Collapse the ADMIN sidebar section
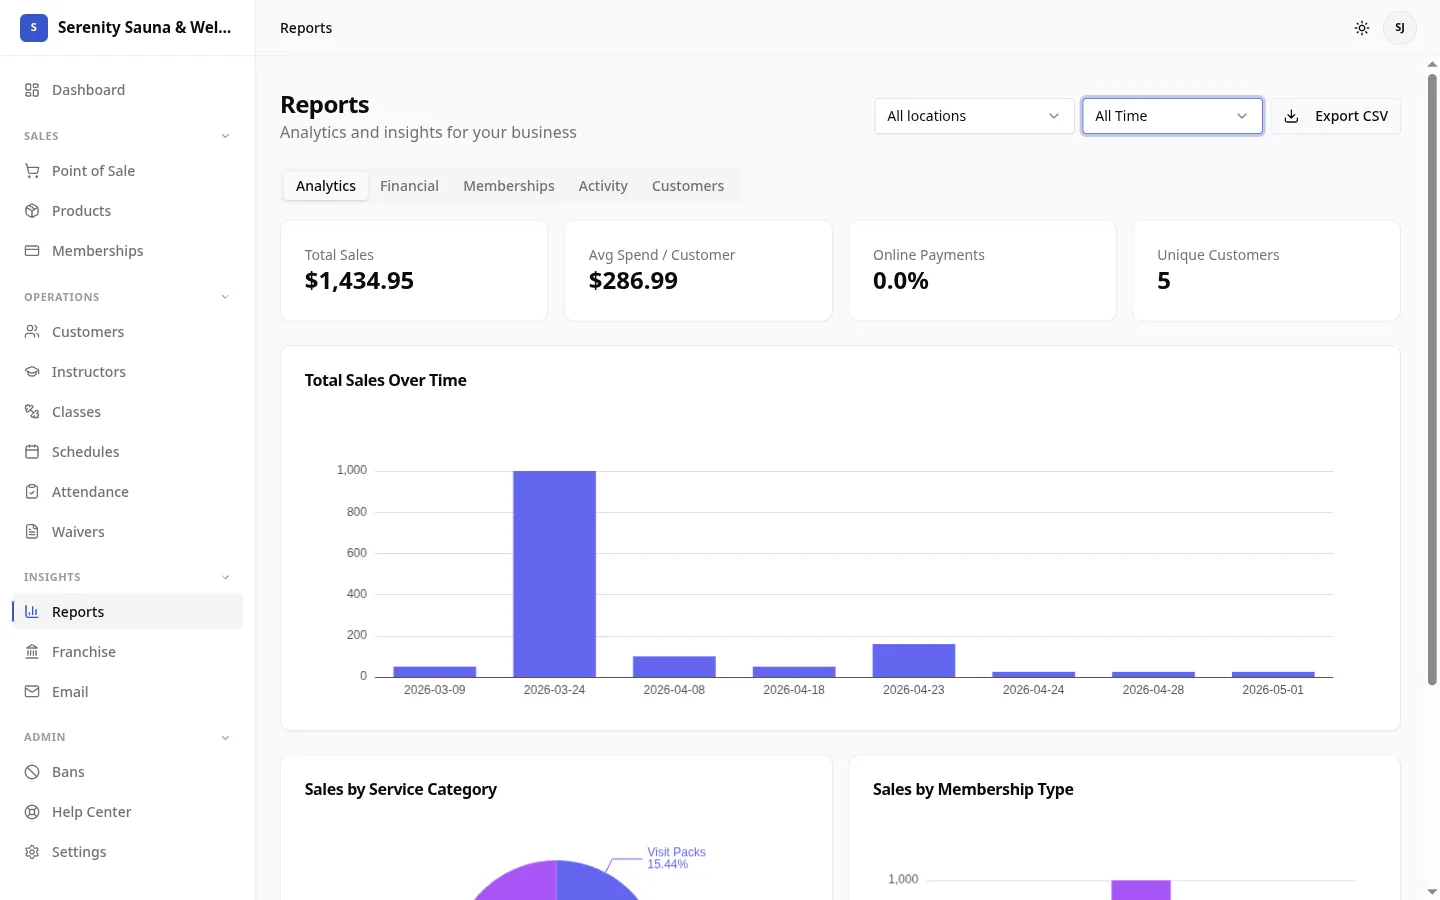 pos(225,737)
